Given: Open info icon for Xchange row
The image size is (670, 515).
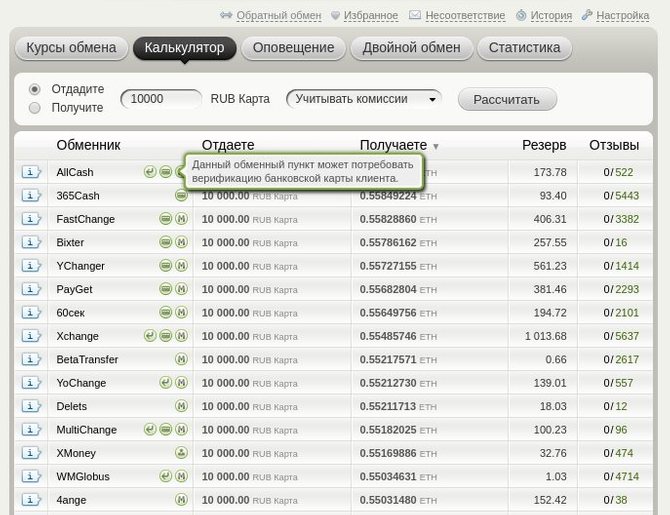Looking at the screenshot, I should pos(31,336).
